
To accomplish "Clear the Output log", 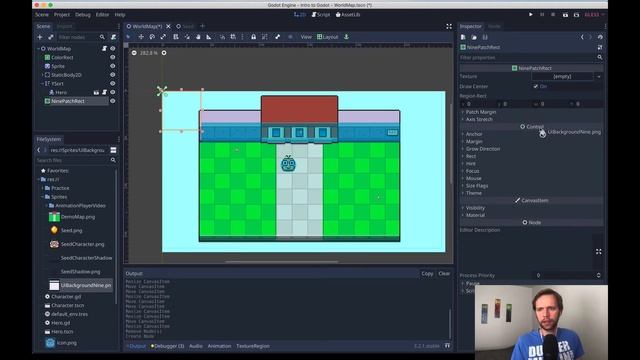I will (444, 273).
